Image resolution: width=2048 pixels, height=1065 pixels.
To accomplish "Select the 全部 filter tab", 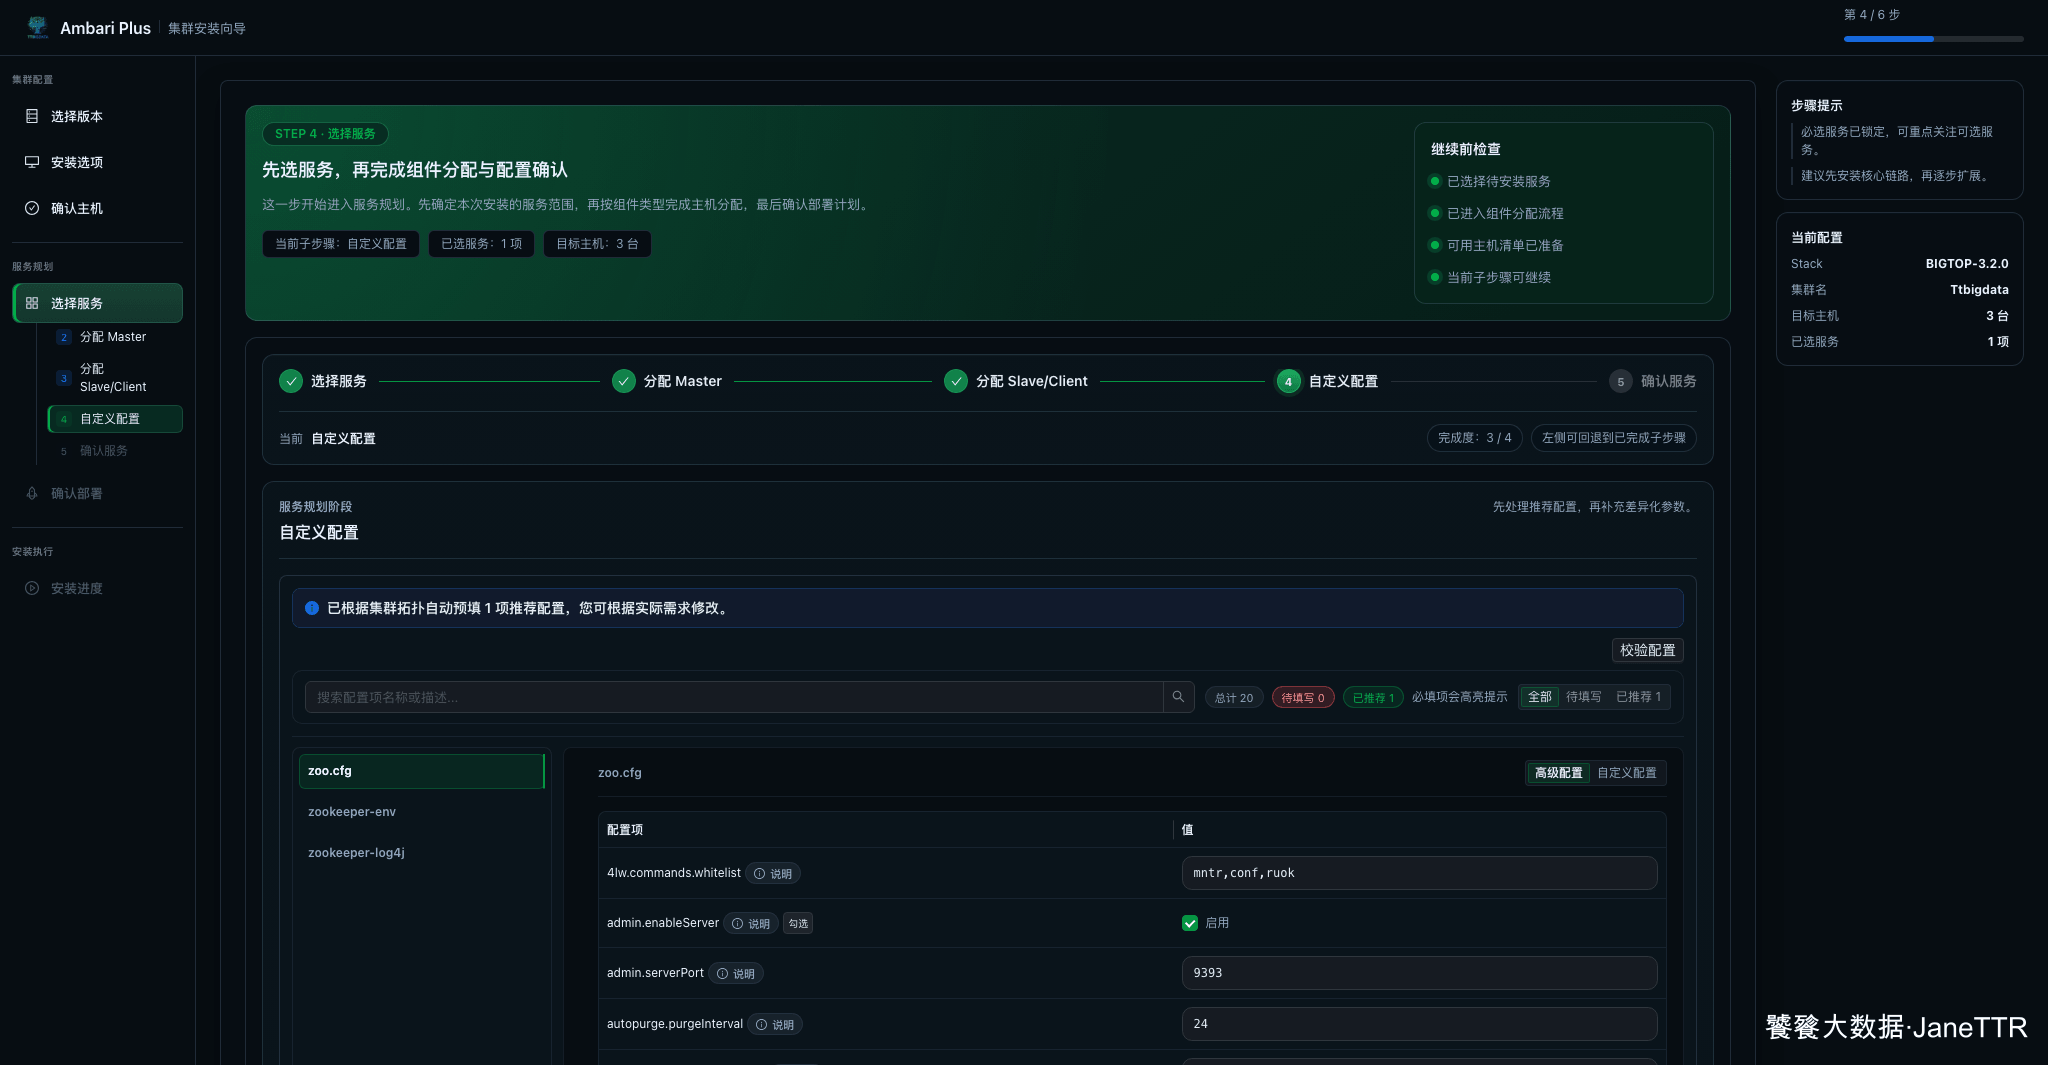I will pyautogui.click(x=1540, y=696).
